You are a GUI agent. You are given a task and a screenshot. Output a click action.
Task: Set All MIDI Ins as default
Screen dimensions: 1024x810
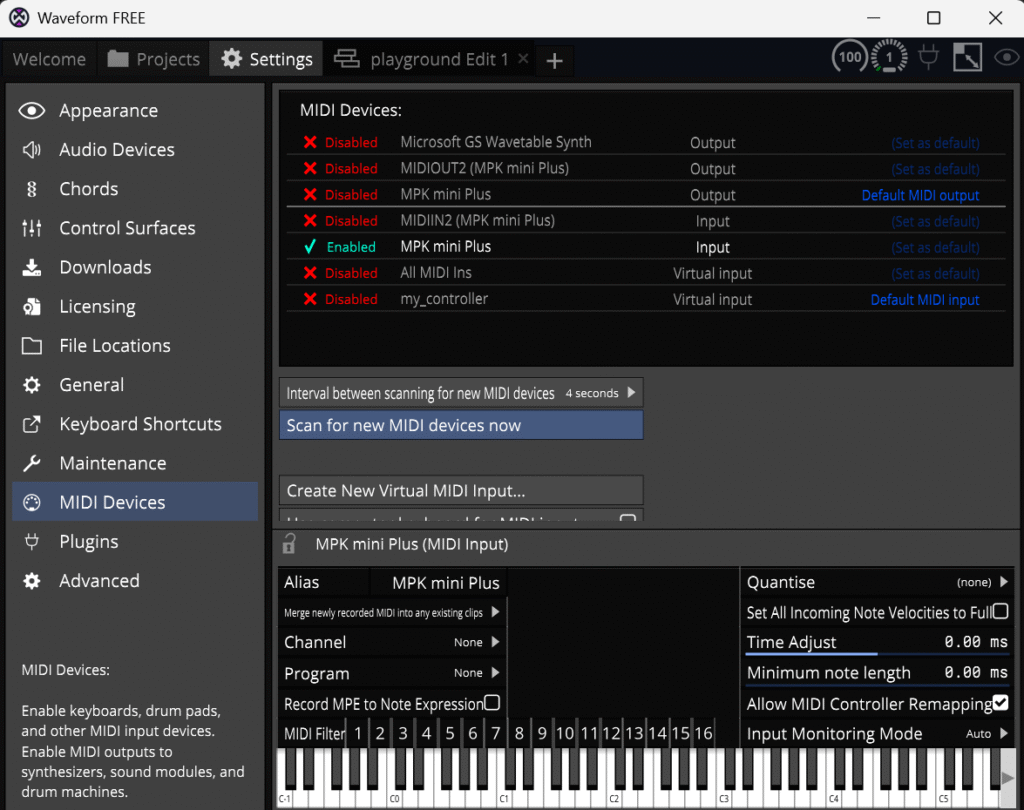[935, 274]
